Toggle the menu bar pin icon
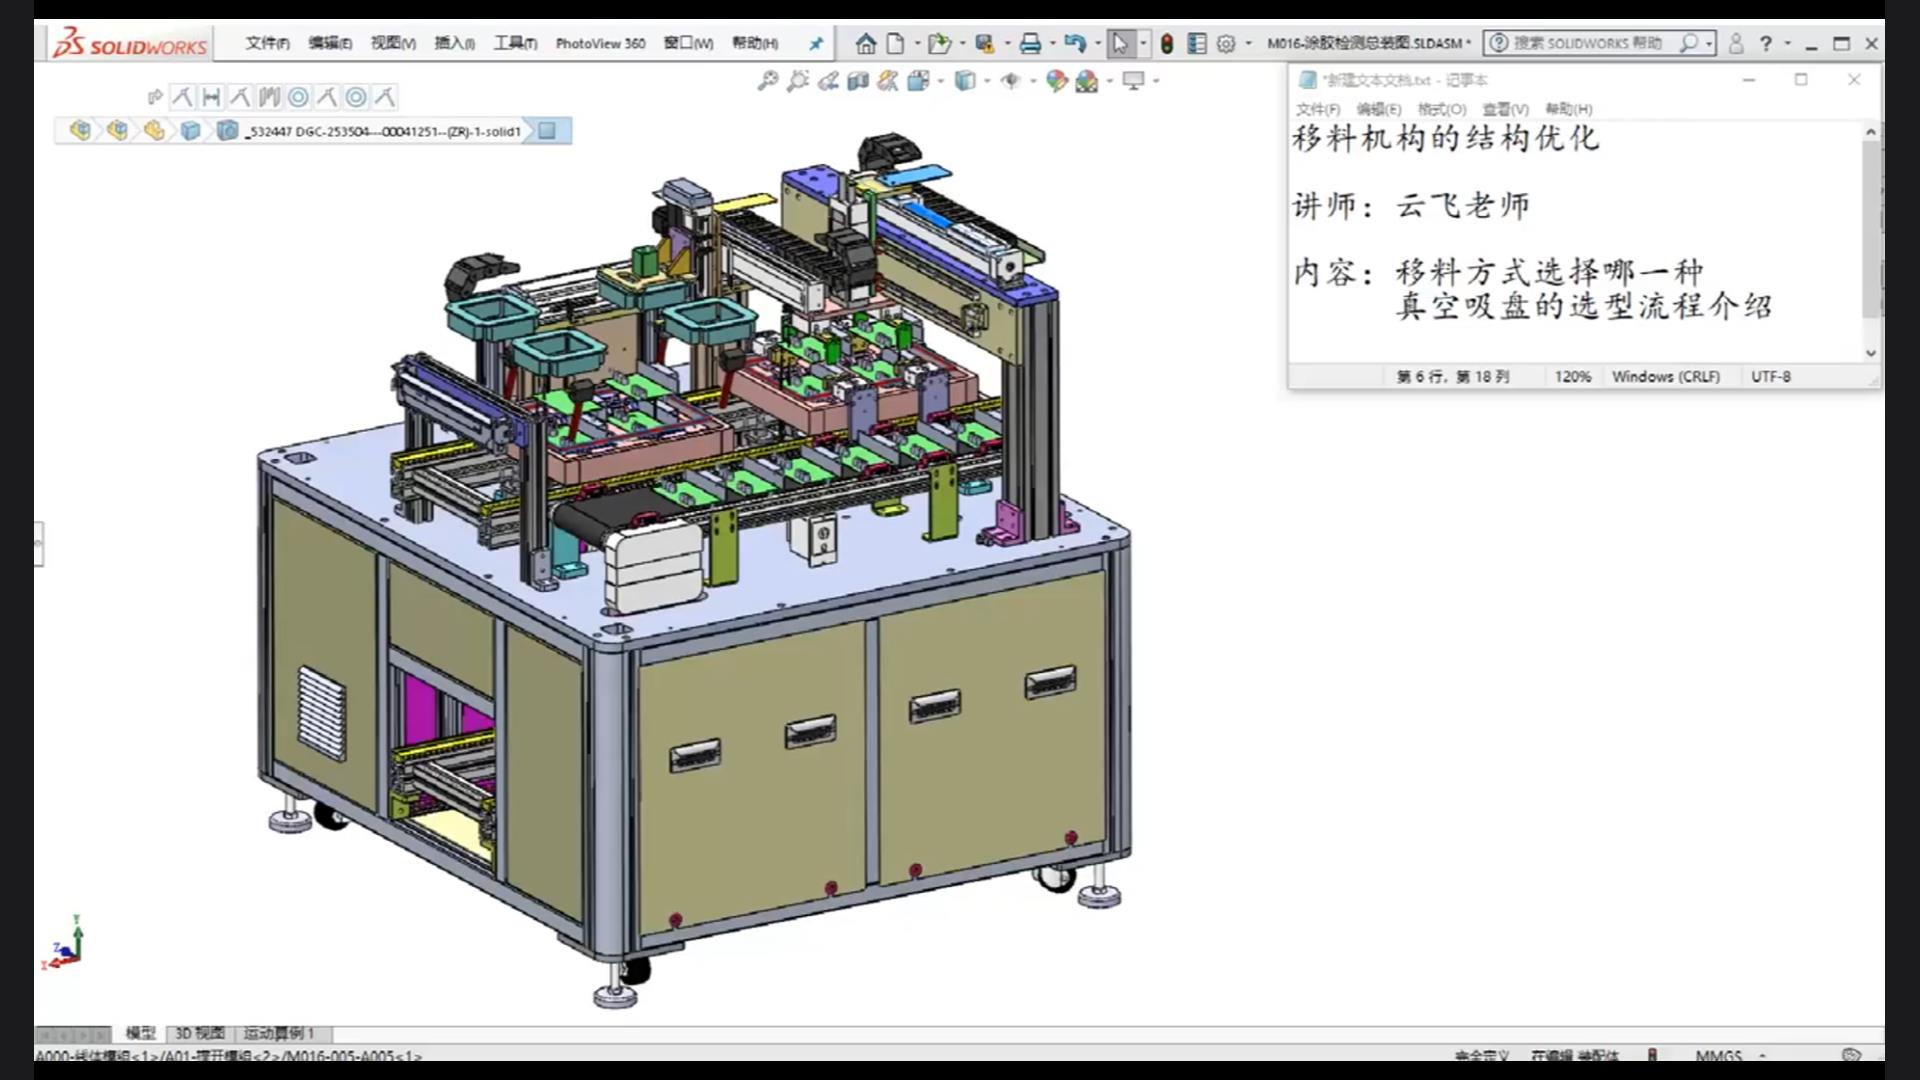The image size is (1920, 1080). pyautogui.click(x=816, y=43)
